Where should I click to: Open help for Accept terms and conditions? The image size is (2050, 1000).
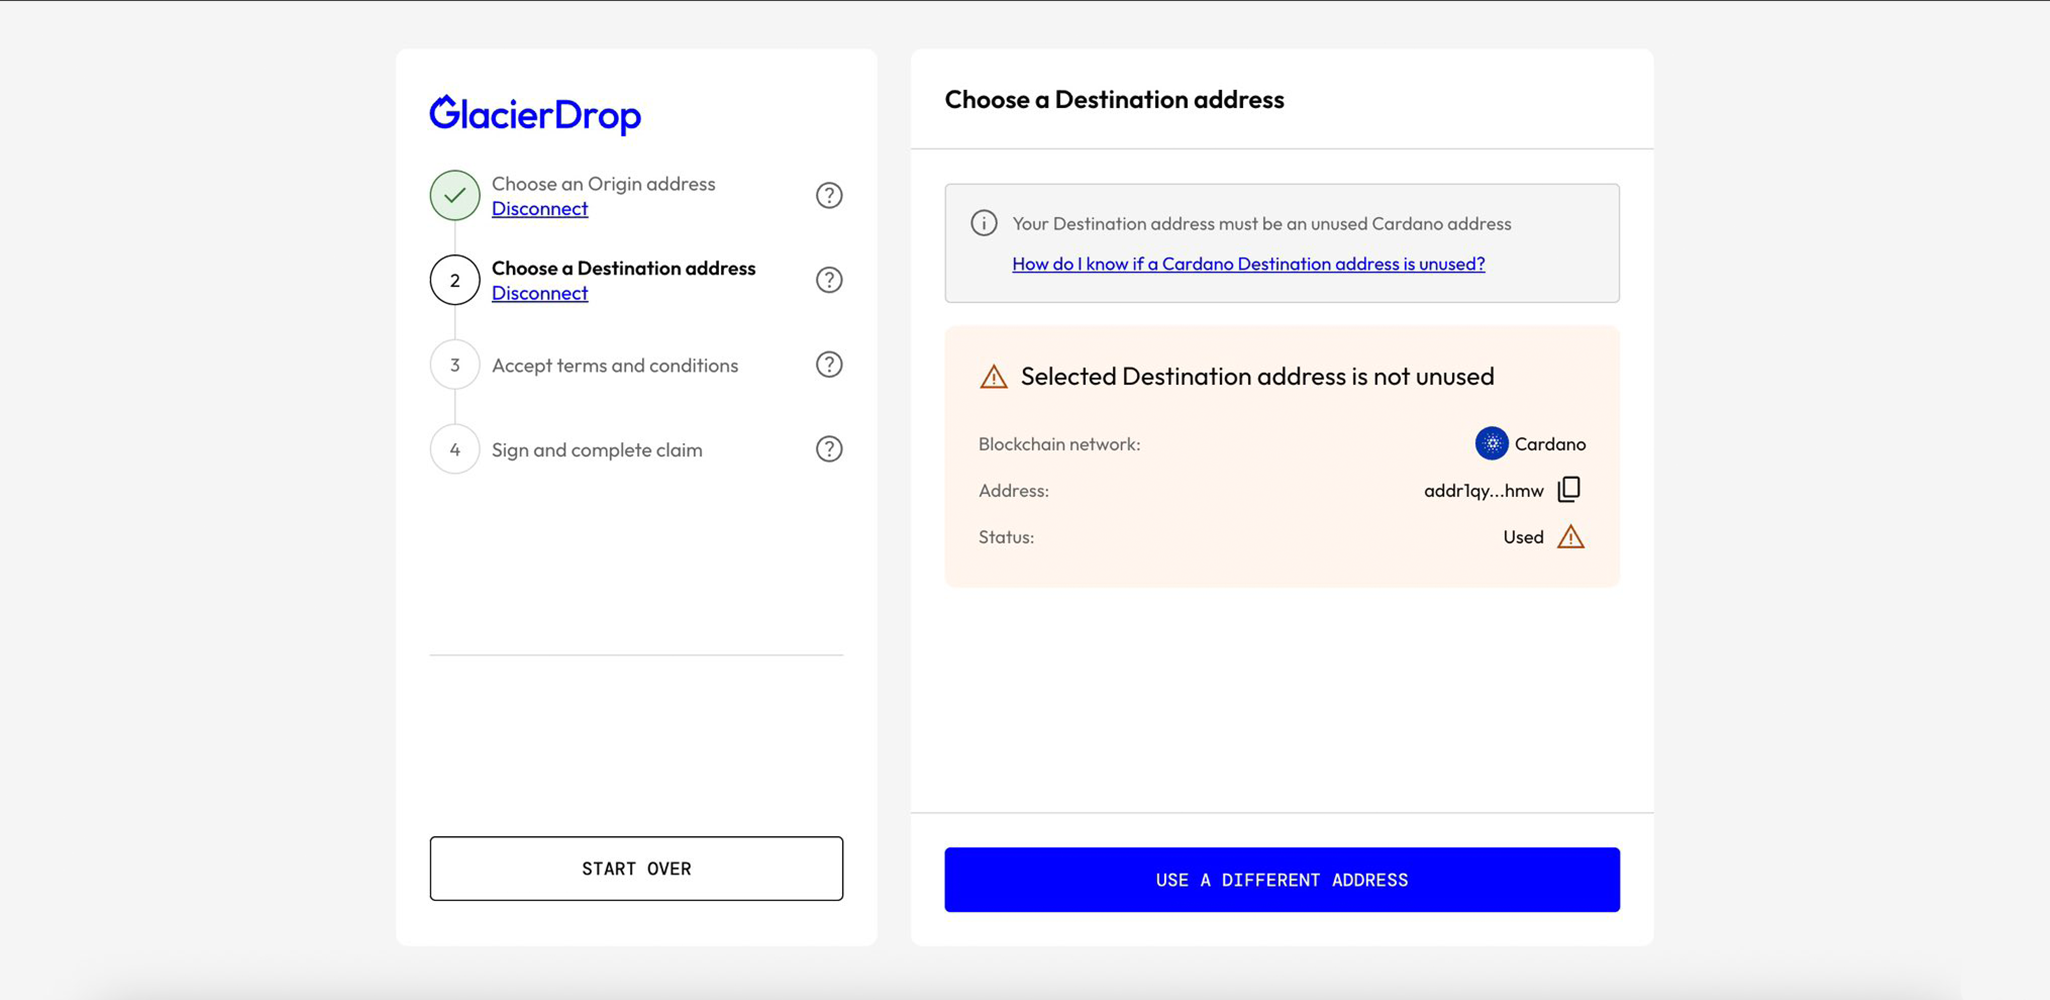pyautogui.click(x=829, y=365)
